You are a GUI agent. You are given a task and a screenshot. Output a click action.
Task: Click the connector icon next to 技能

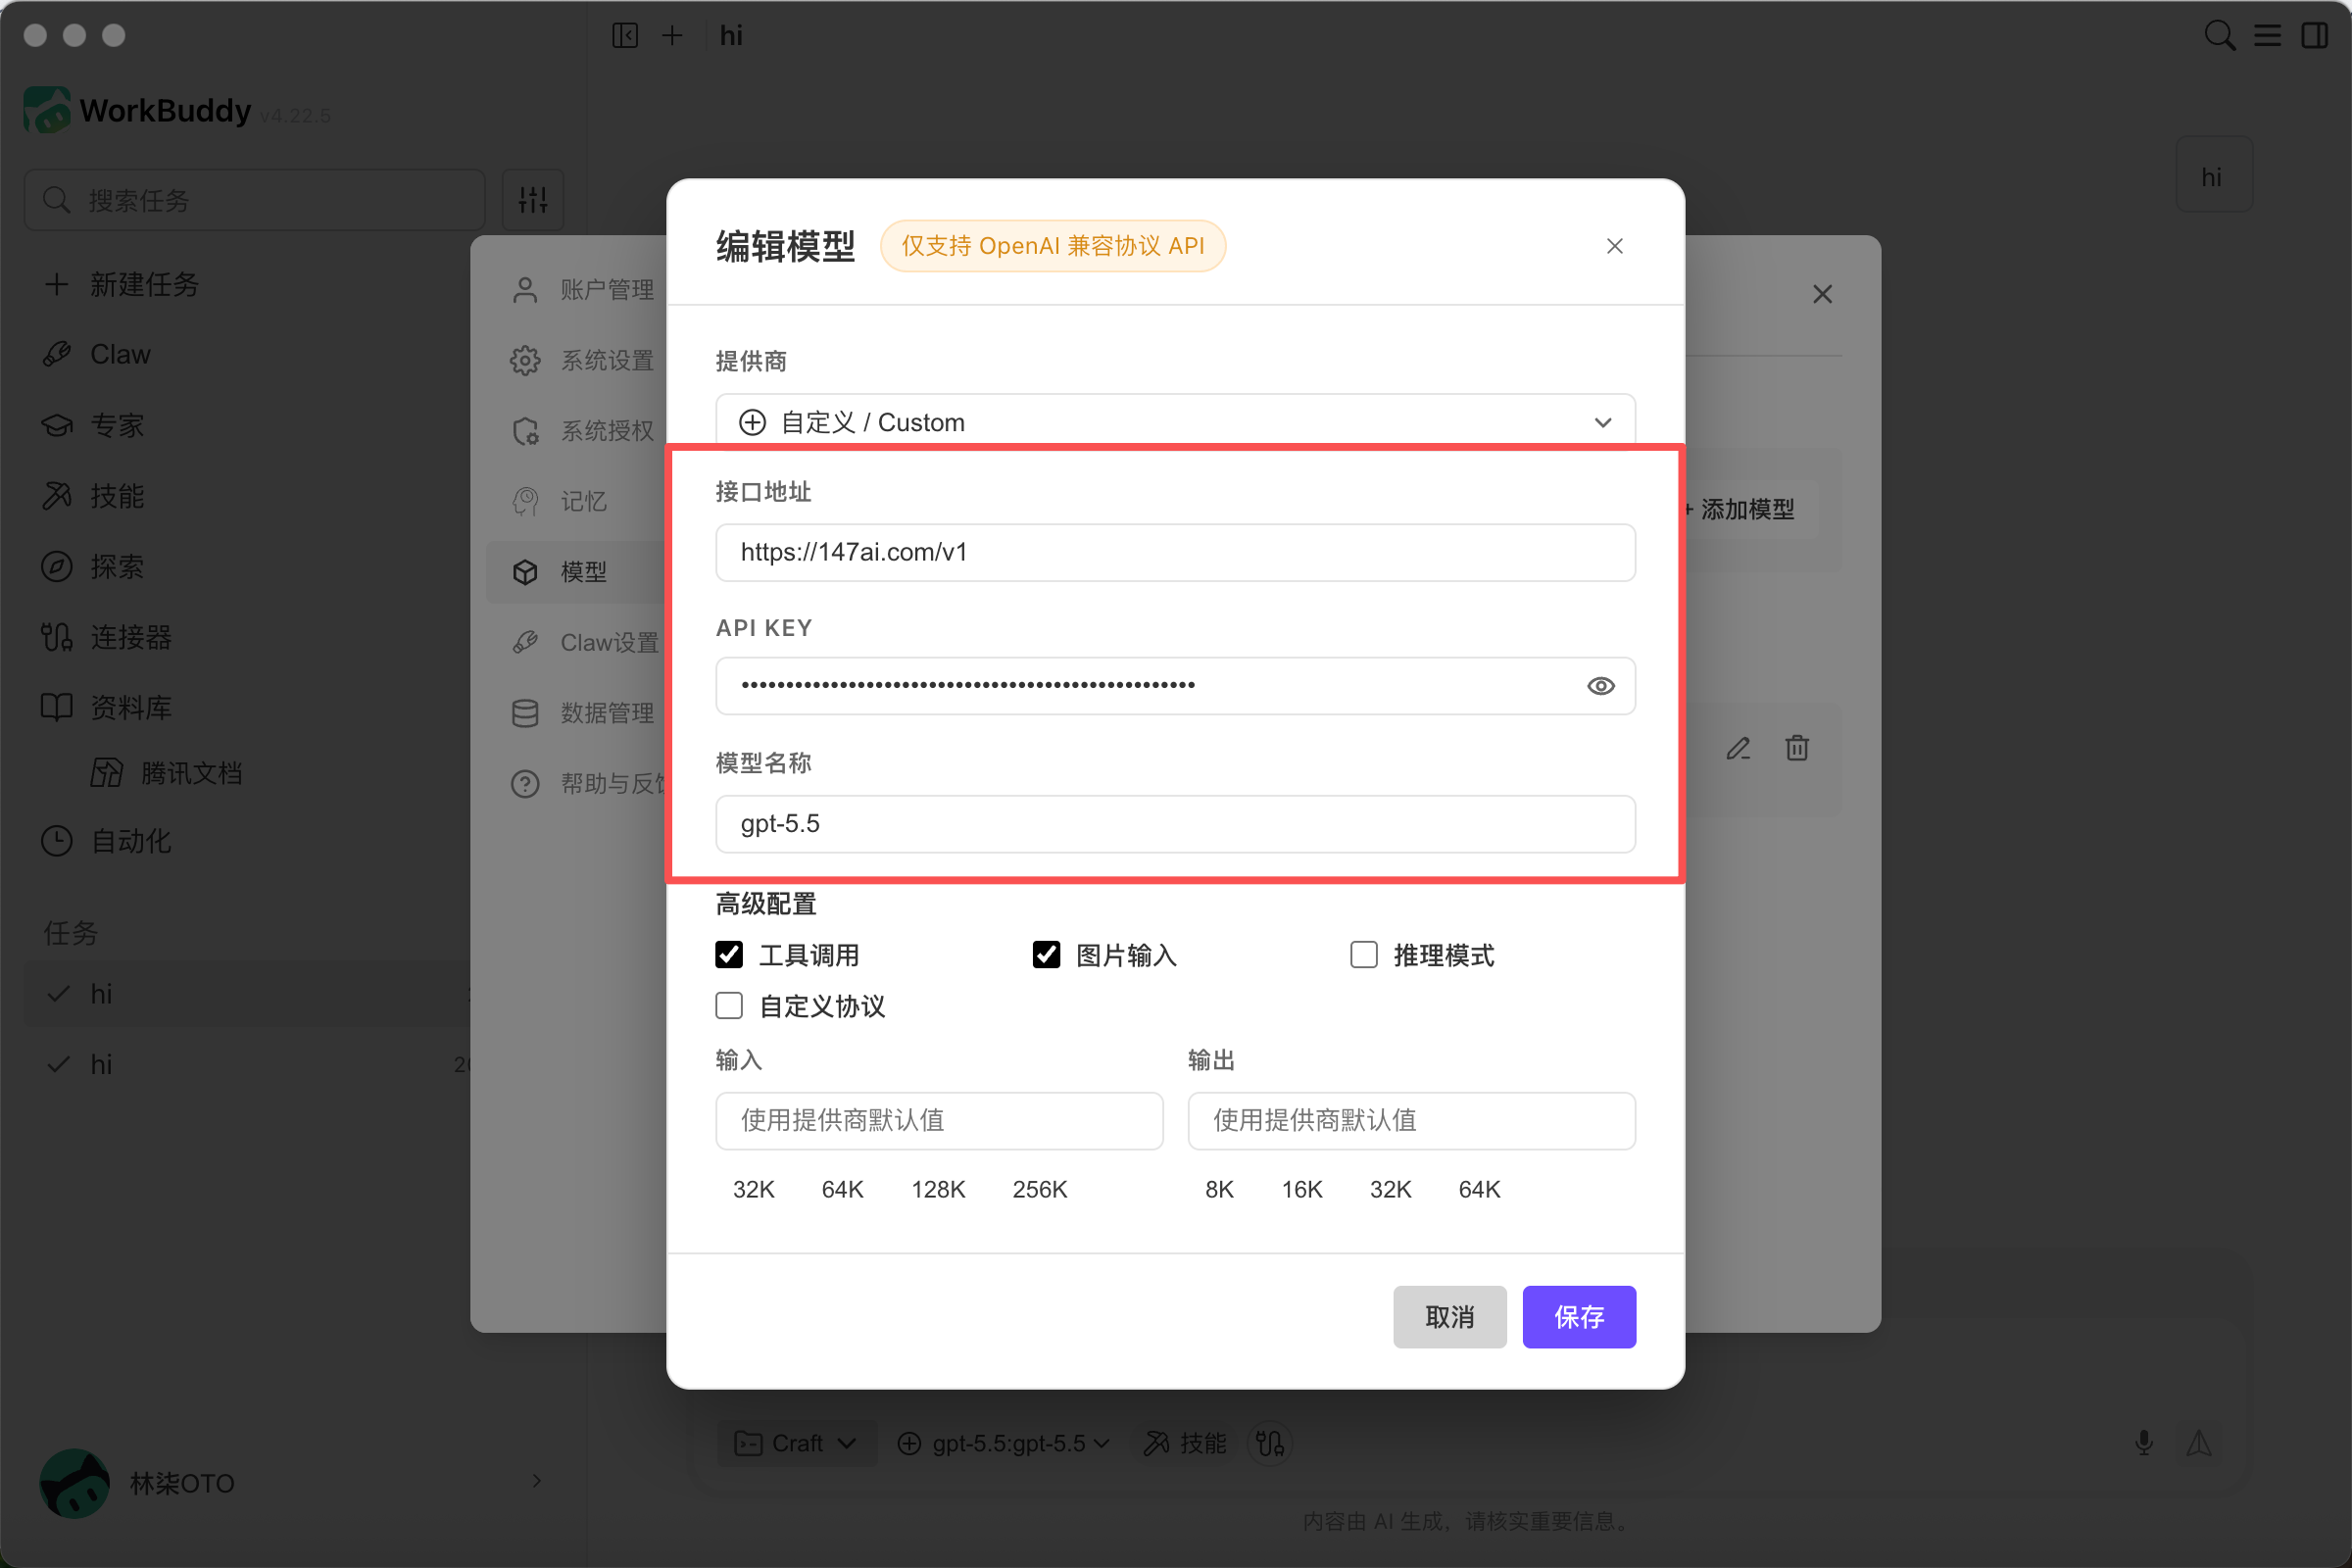(x=1269, y=1443)
